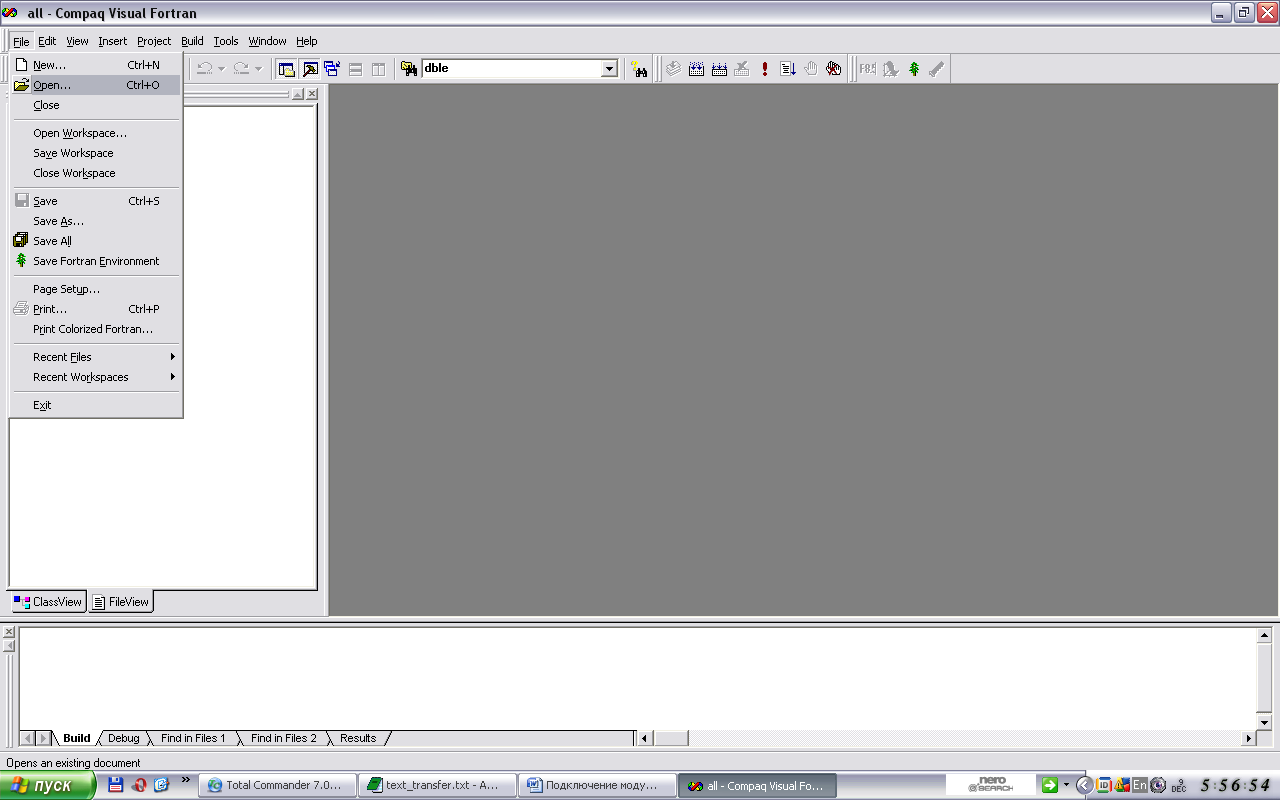Choose New... in the File menu
1280x800 pixels.
(x=96, y=65)
